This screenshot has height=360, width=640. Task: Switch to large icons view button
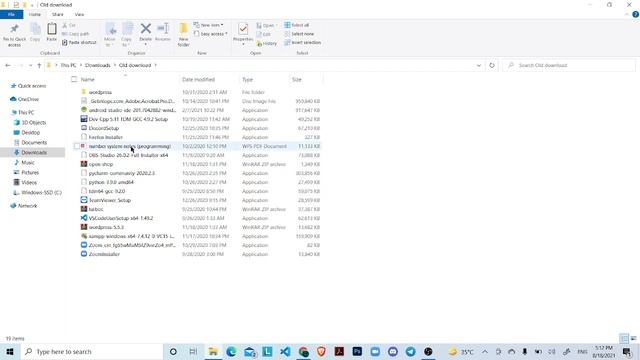(633, 338)
